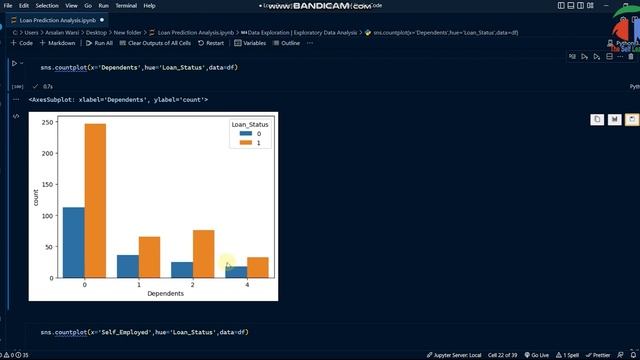Screen dimensions: 640x360
Task: Click 'New folder' breadcrumb segment
Action: point(127,33)
